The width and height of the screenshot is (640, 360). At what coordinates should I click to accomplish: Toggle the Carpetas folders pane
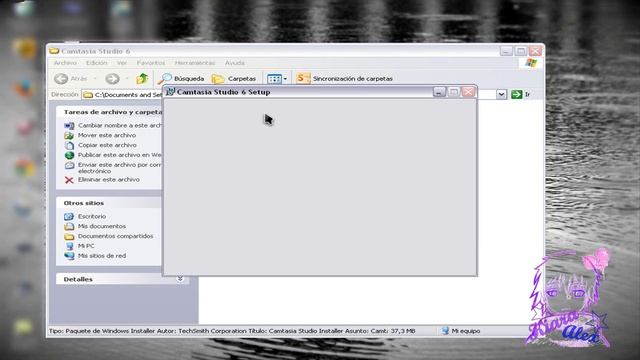pyautogui.click(x=234, y=78)
